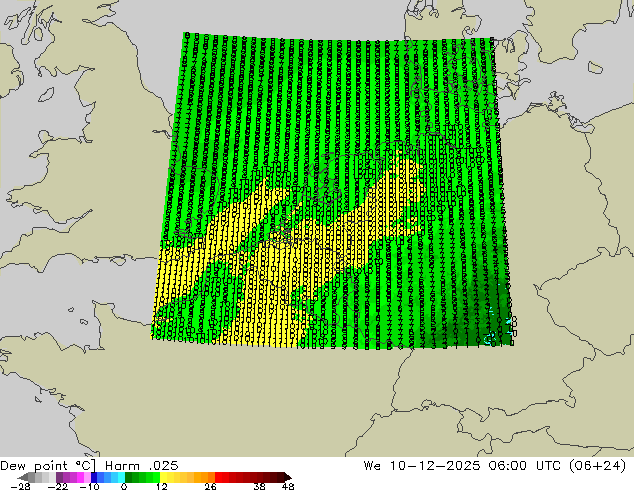The width and height of the screenshot is (634, 490).
Task: Click the 38 legend label
Action: (x=260, y=486)
